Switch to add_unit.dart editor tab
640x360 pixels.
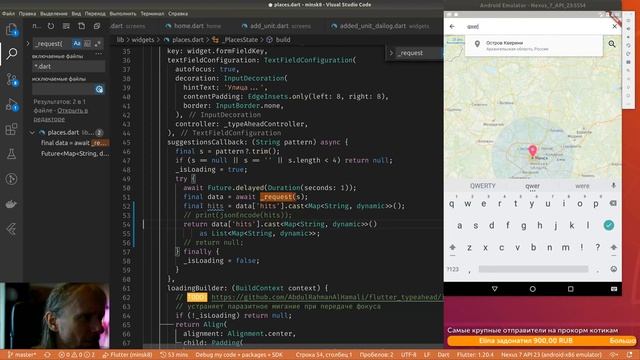(x=276, y=26)
